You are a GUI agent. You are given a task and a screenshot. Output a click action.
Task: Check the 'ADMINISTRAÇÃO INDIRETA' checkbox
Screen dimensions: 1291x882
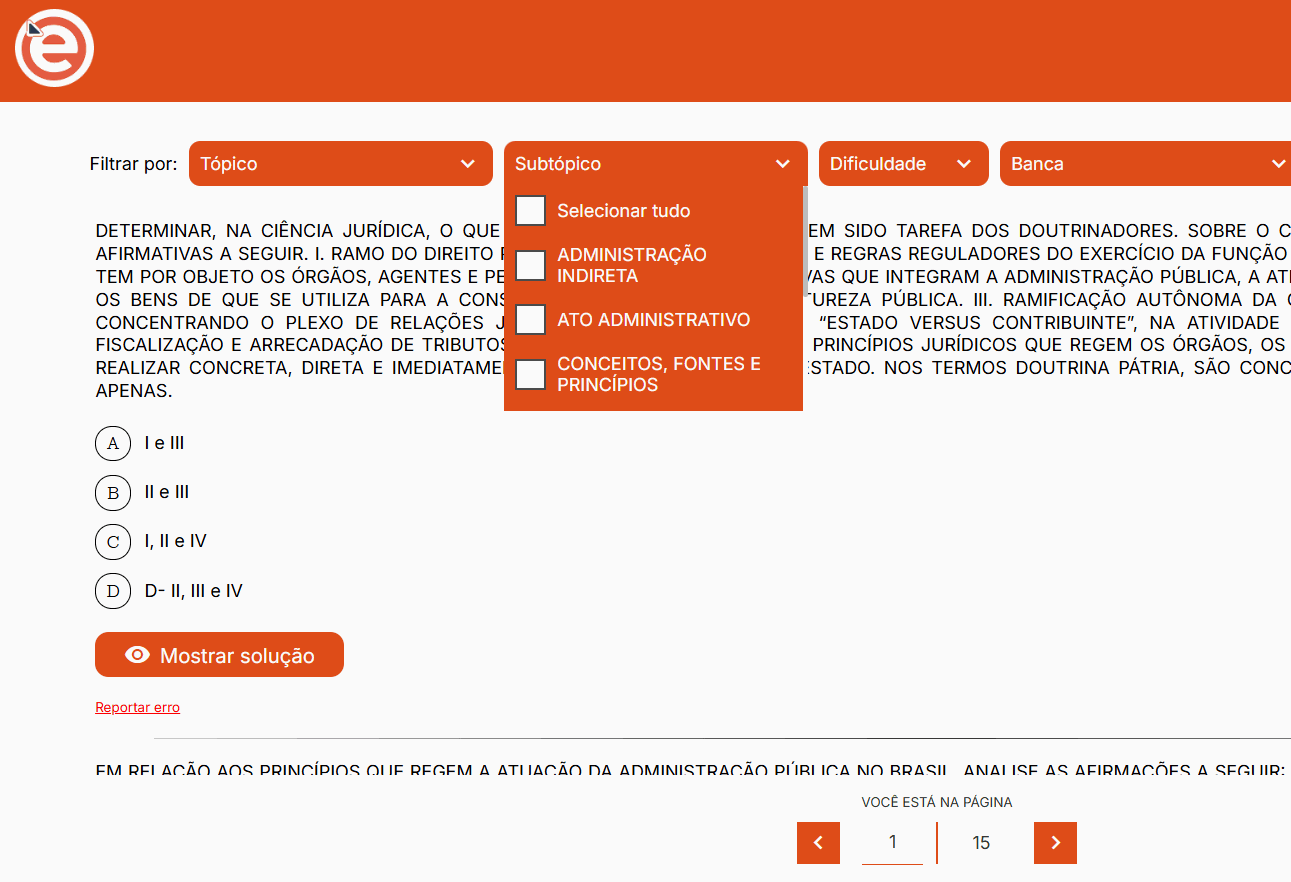[530, 265]
